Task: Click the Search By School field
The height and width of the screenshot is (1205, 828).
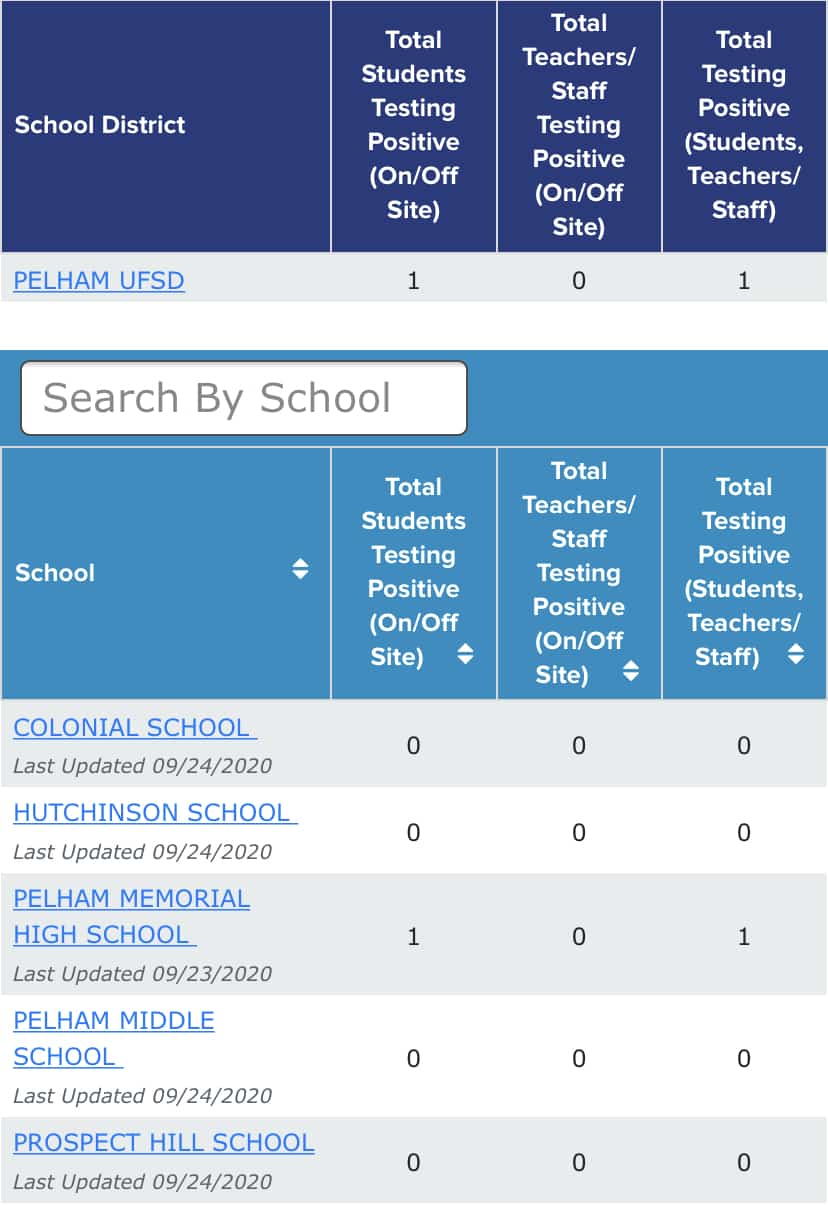Action: click(x=244, y=398)
